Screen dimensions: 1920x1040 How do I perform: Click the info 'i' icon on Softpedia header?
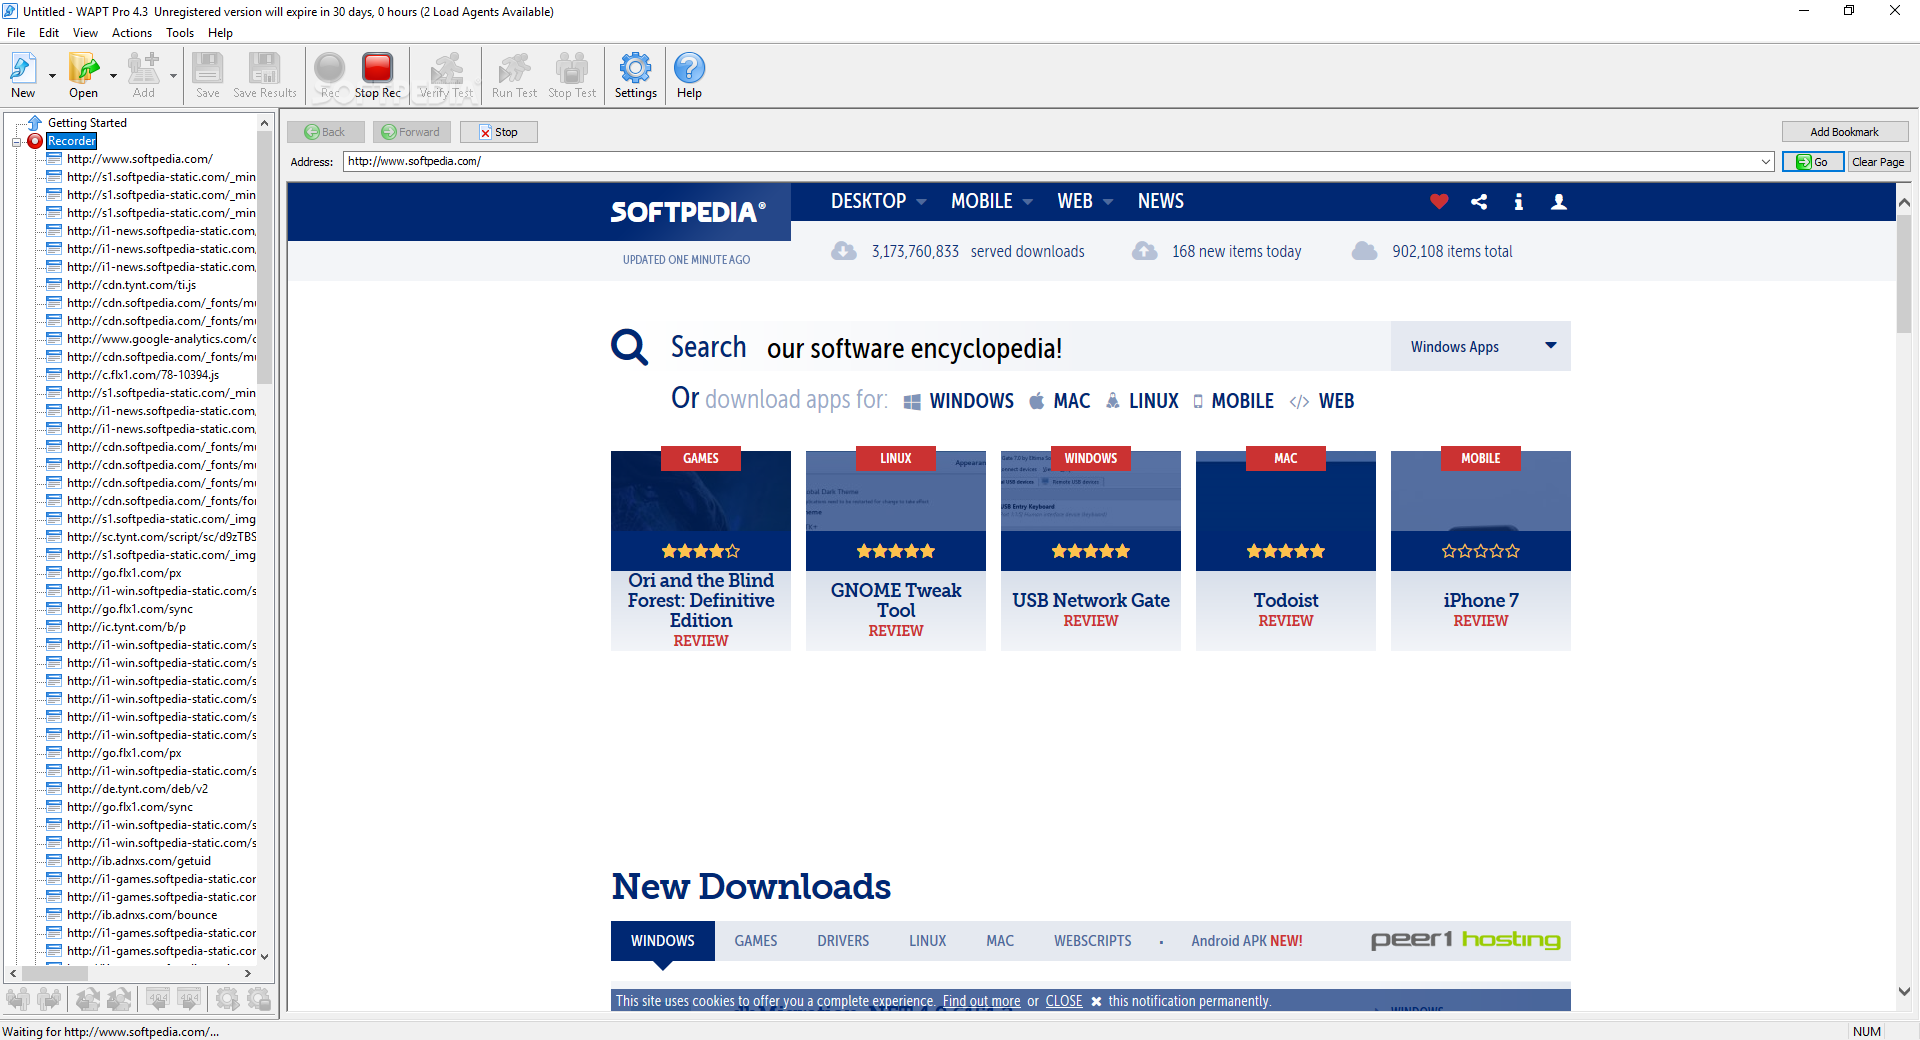(x=1518, y=202)
